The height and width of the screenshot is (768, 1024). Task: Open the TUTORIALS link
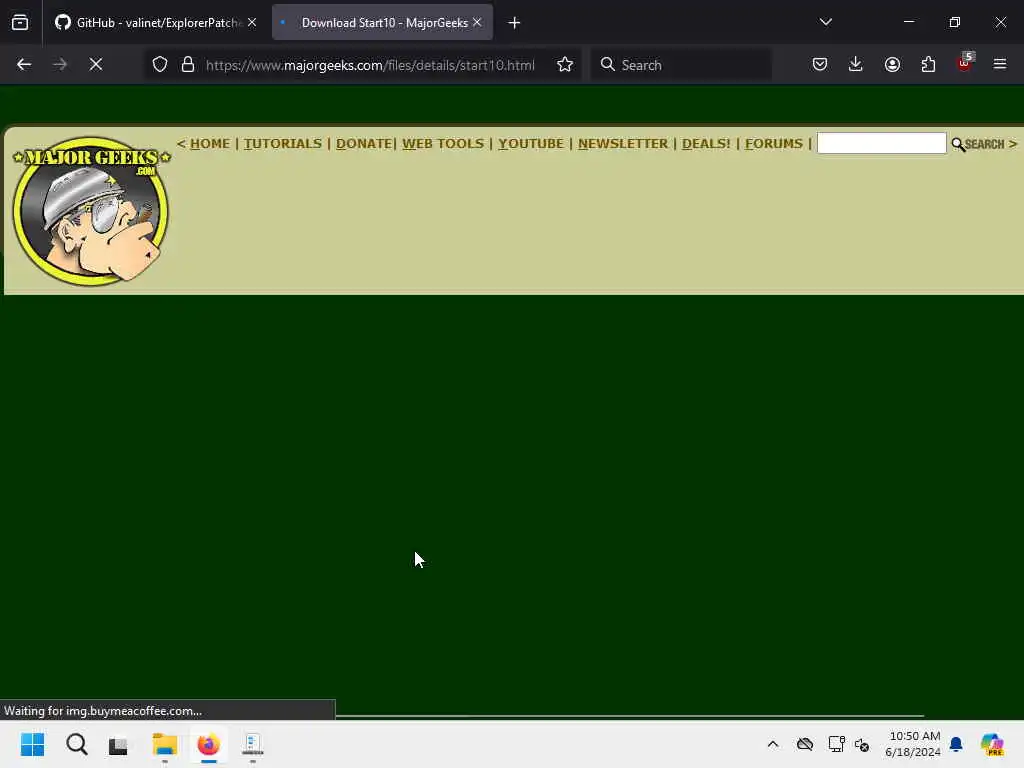pos(283,144)
